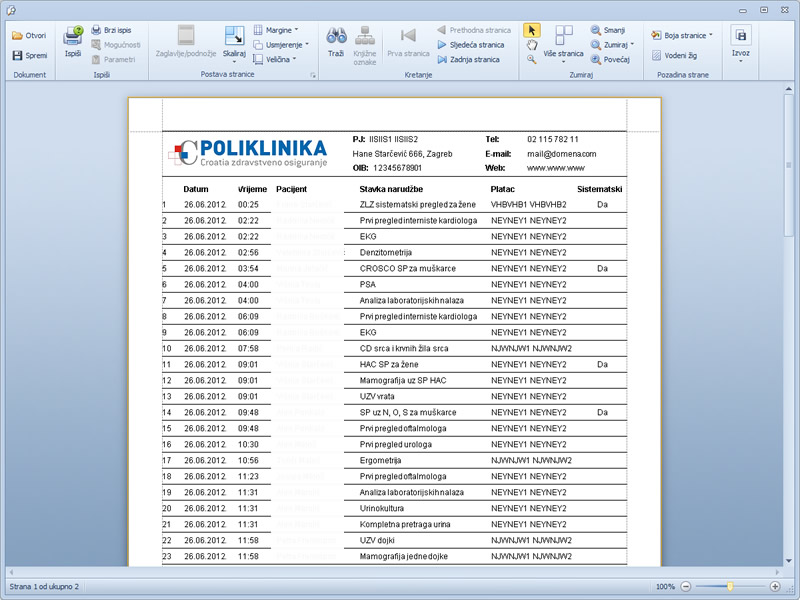
Task: Open Mogućnosti print options
Action: point(116,45)
